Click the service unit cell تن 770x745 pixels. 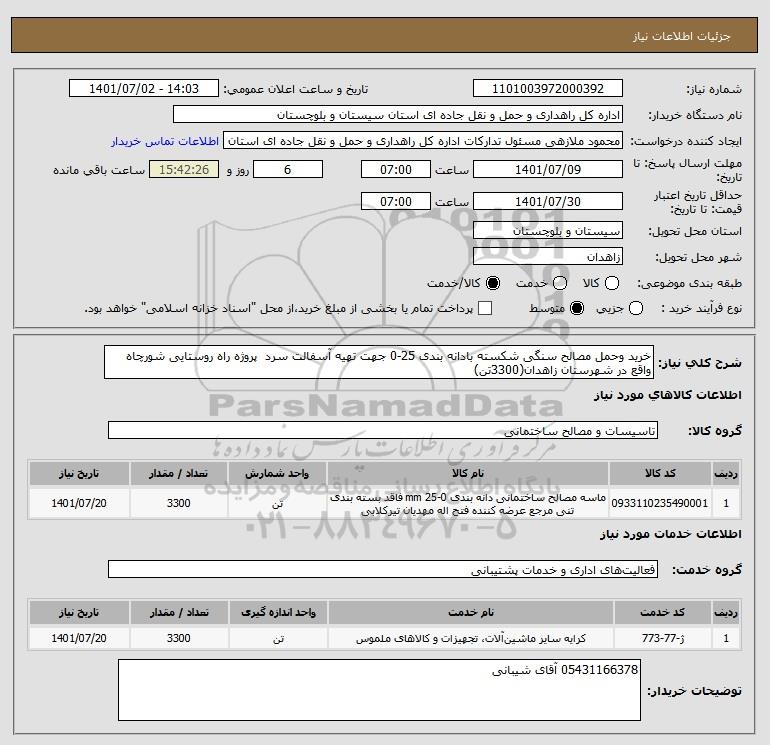(278, 638)
